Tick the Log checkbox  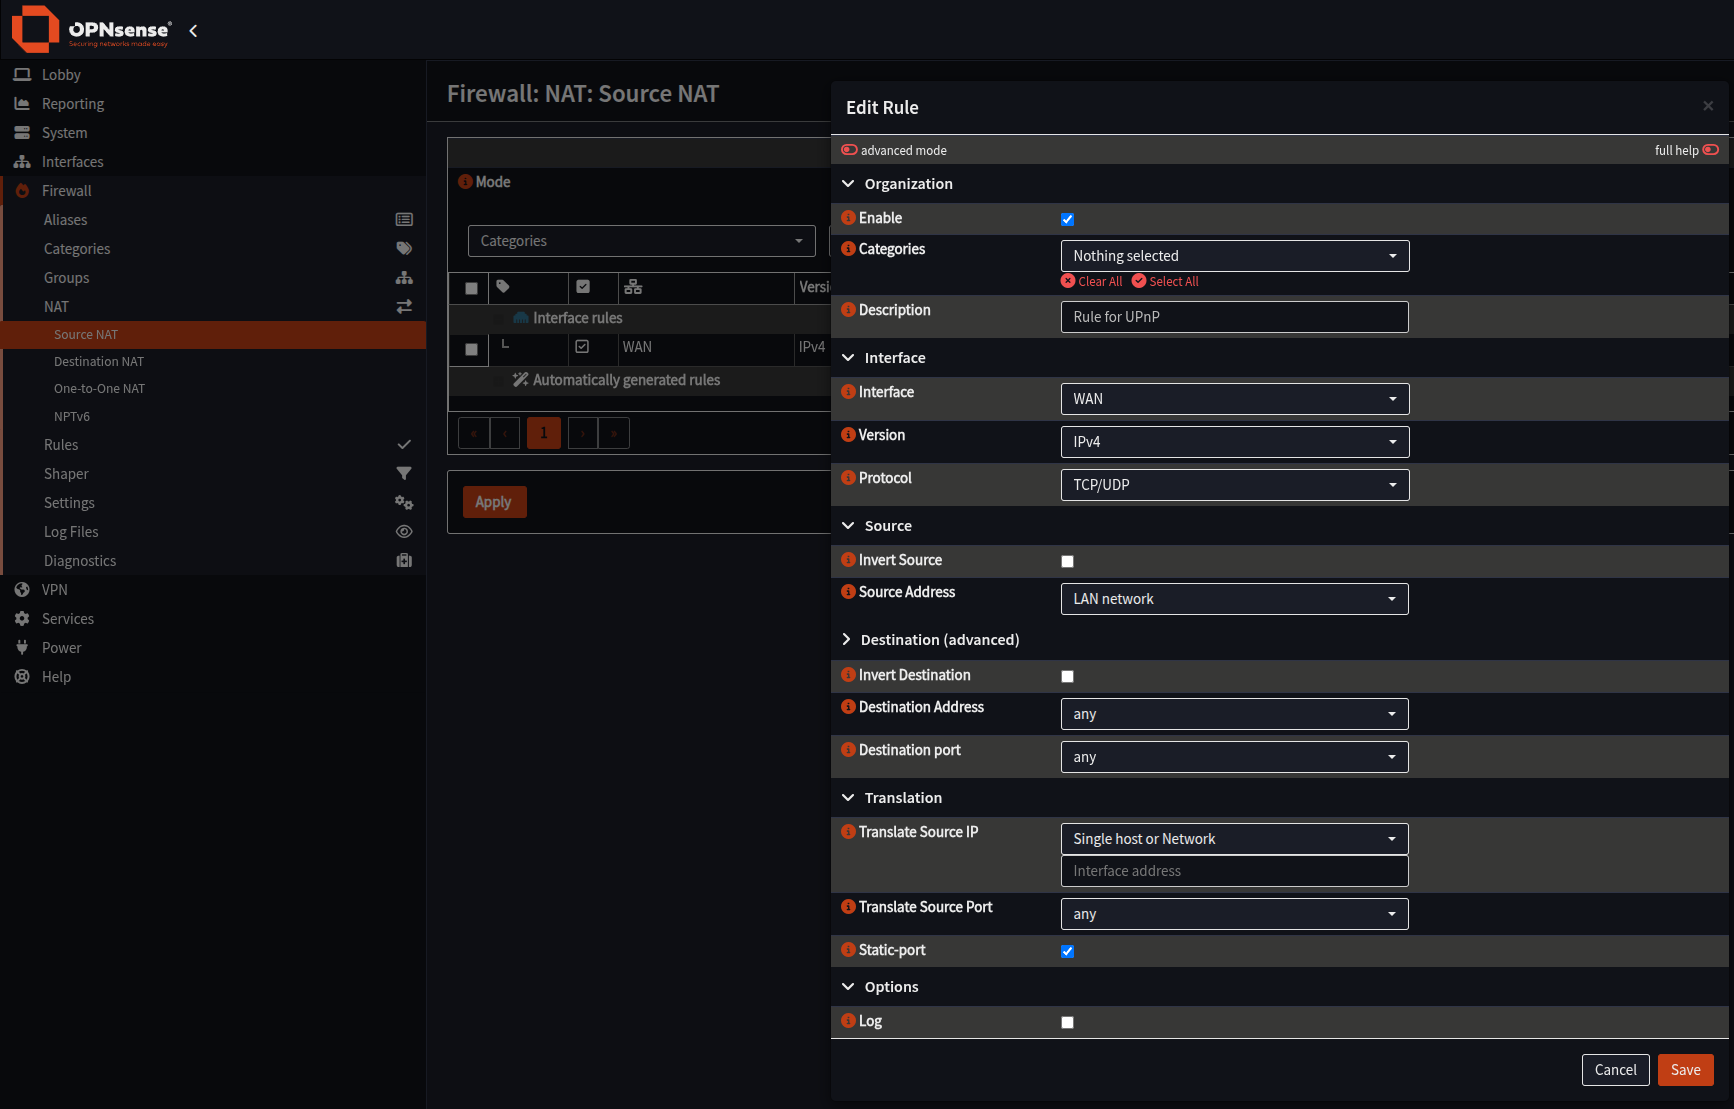pos(1067,1022)
